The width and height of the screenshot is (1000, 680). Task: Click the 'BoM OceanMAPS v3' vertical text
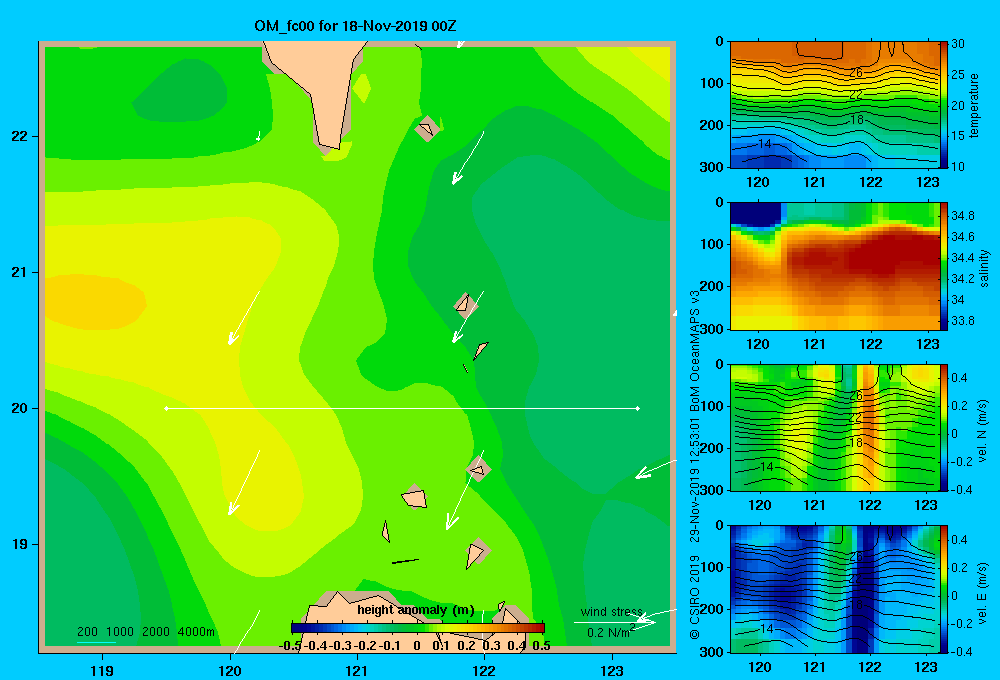point(695,351)
